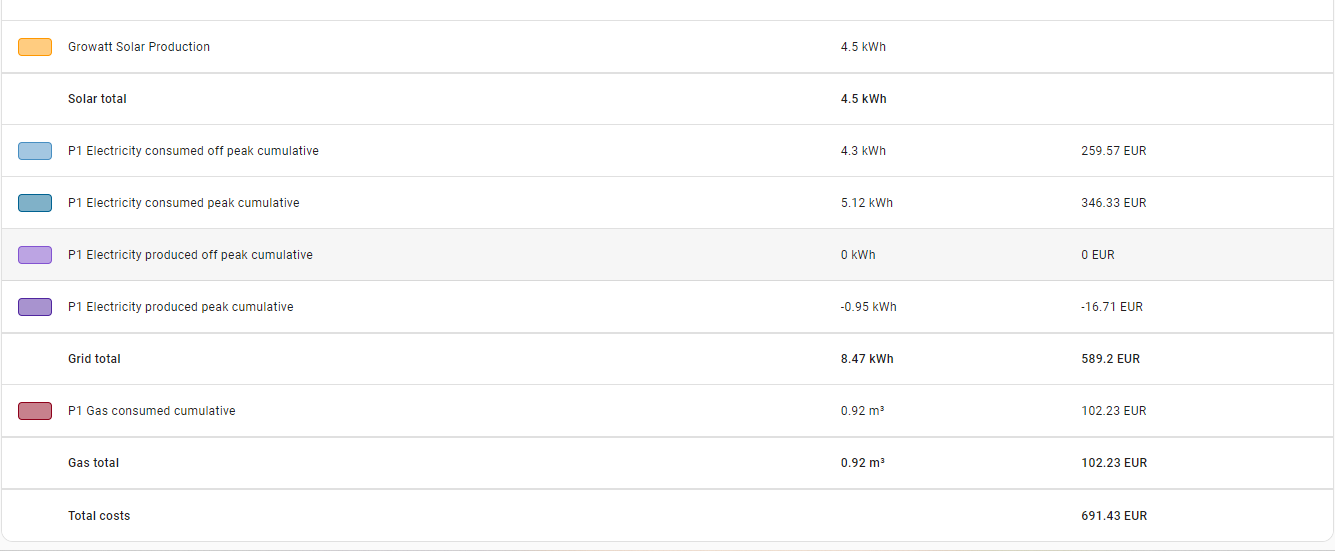Screen dimensions: 1335x551
Task: Click the orange Growatt Solar Production swatch
Action: pyautogui.click(x=35, y=47)
